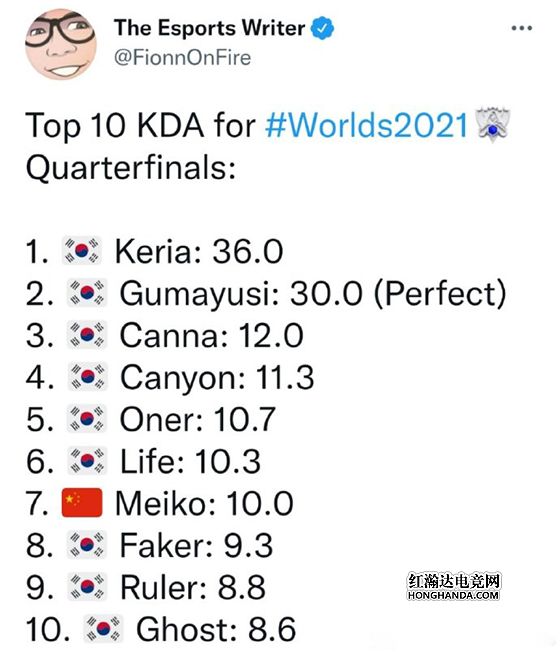Open the @FionnOnFire handle
The height and width of the screenshot is (653, 560).
(182, 57)
